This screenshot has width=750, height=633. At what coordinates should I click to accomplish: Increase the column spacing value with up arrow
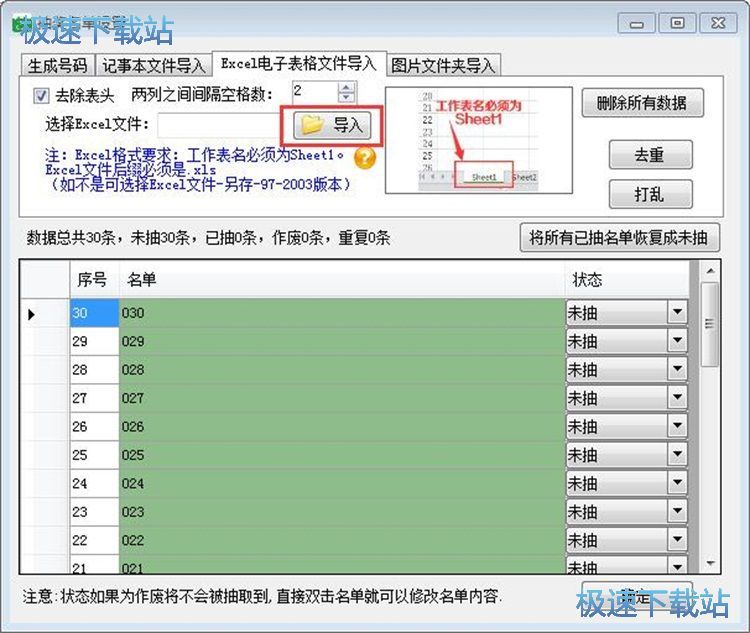point(346,87)
